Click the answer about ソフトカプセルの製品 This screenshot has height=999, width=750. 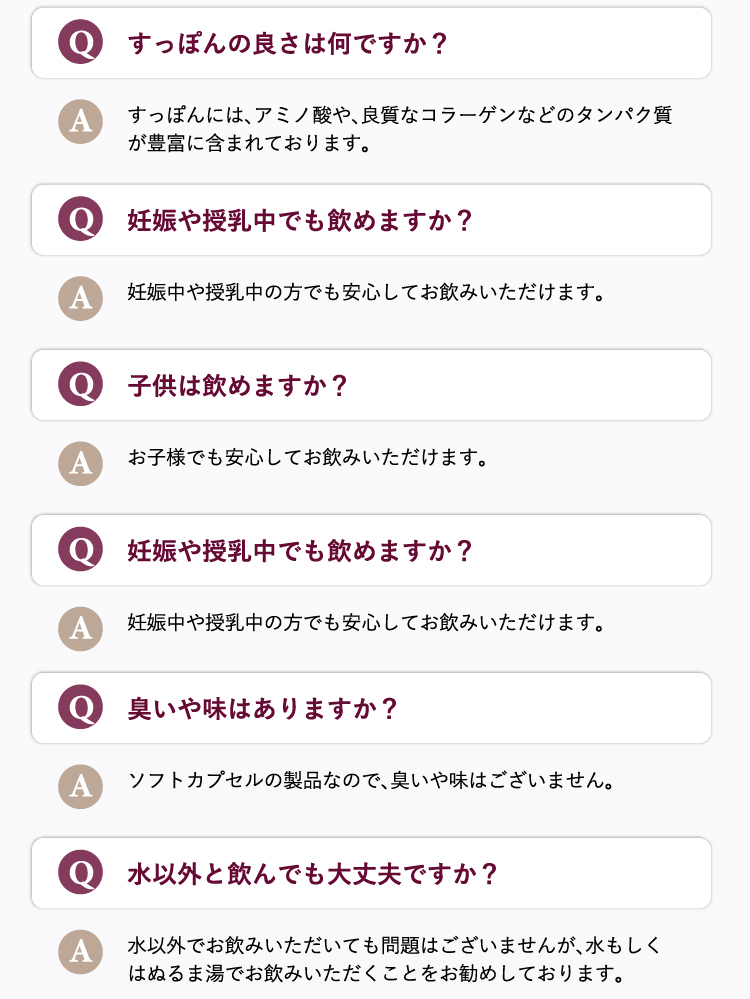click(x=371, y=780)
